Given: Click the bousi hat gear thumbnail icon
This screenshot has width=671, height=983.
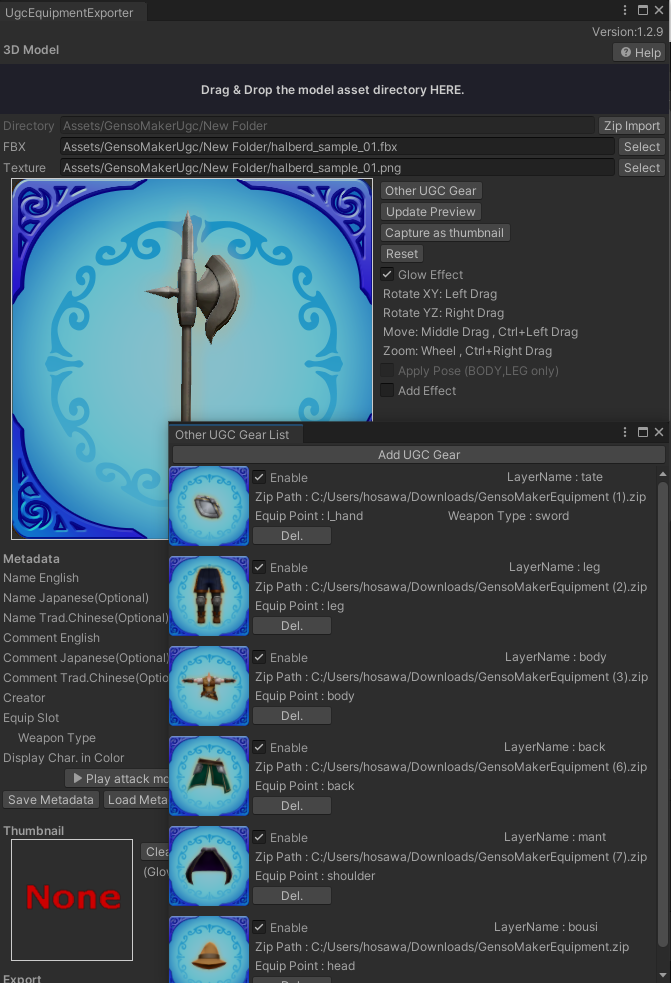Looking at the screenshot, I should click(209, 950).
